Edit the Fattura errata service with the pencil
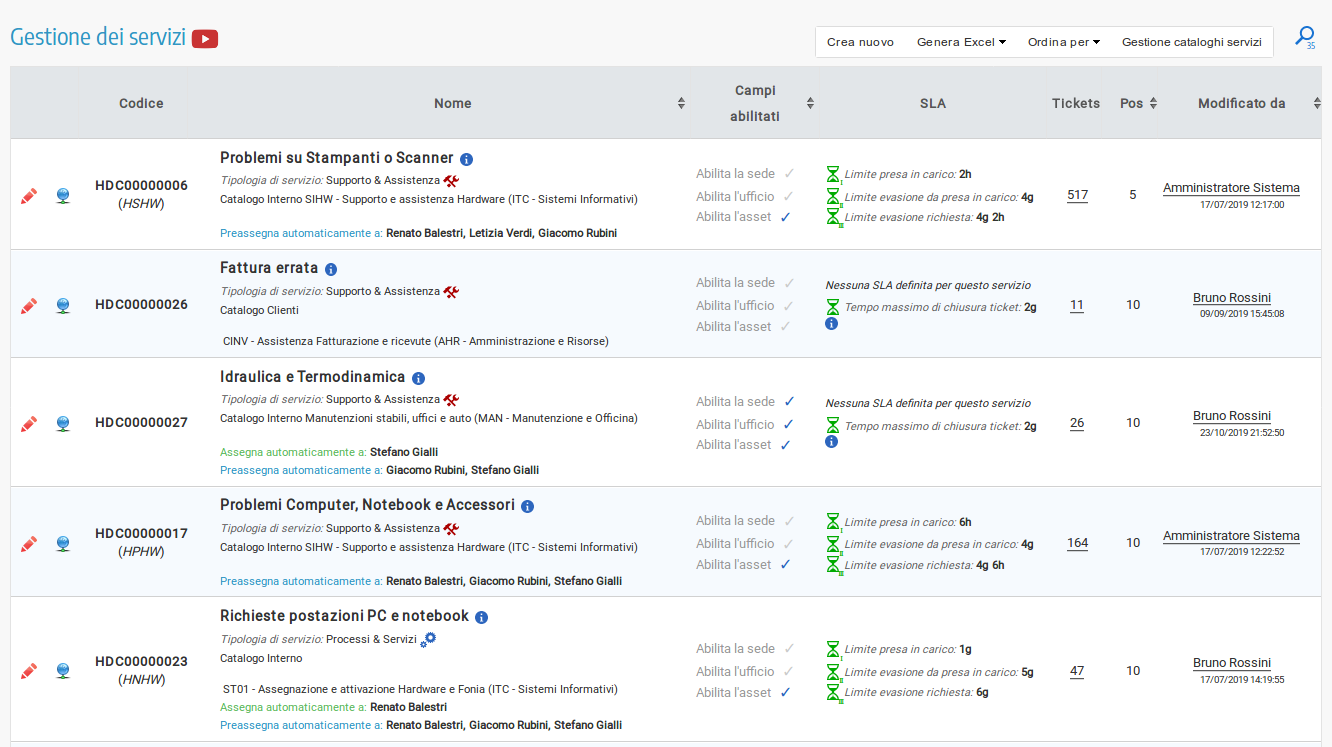Viewport: 1332px width, 747px height. [x=29, y=305]
